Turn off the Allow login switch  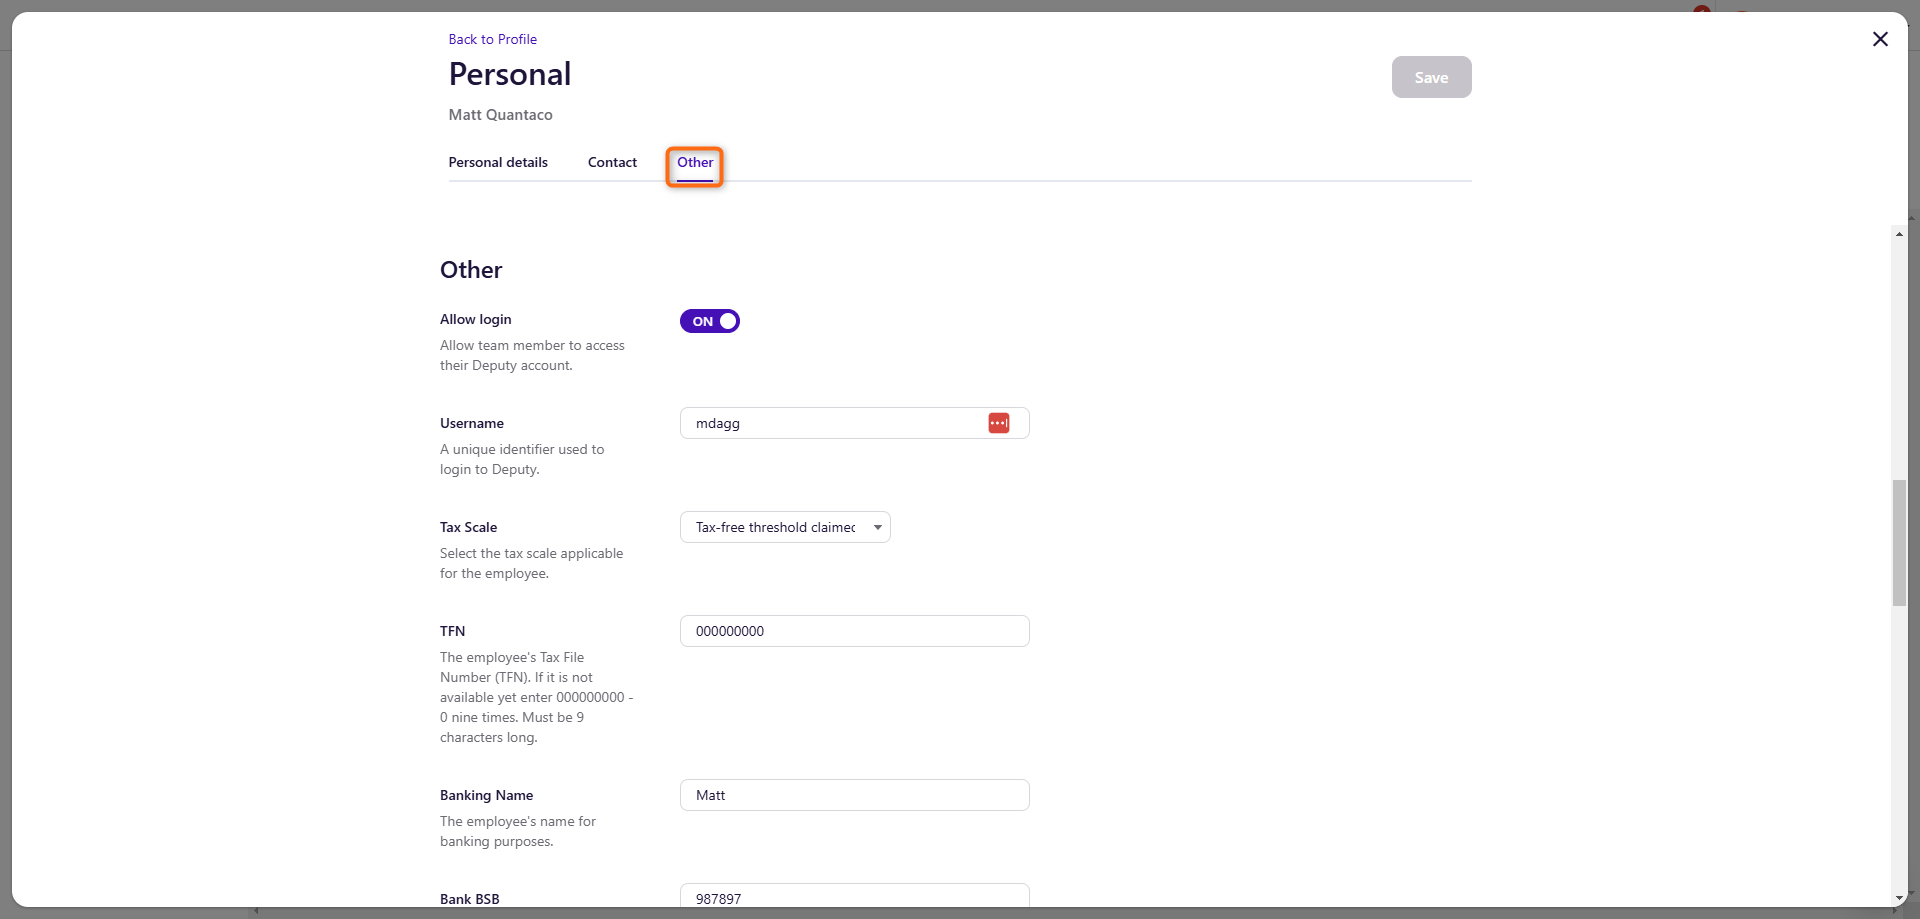point(710,321)
